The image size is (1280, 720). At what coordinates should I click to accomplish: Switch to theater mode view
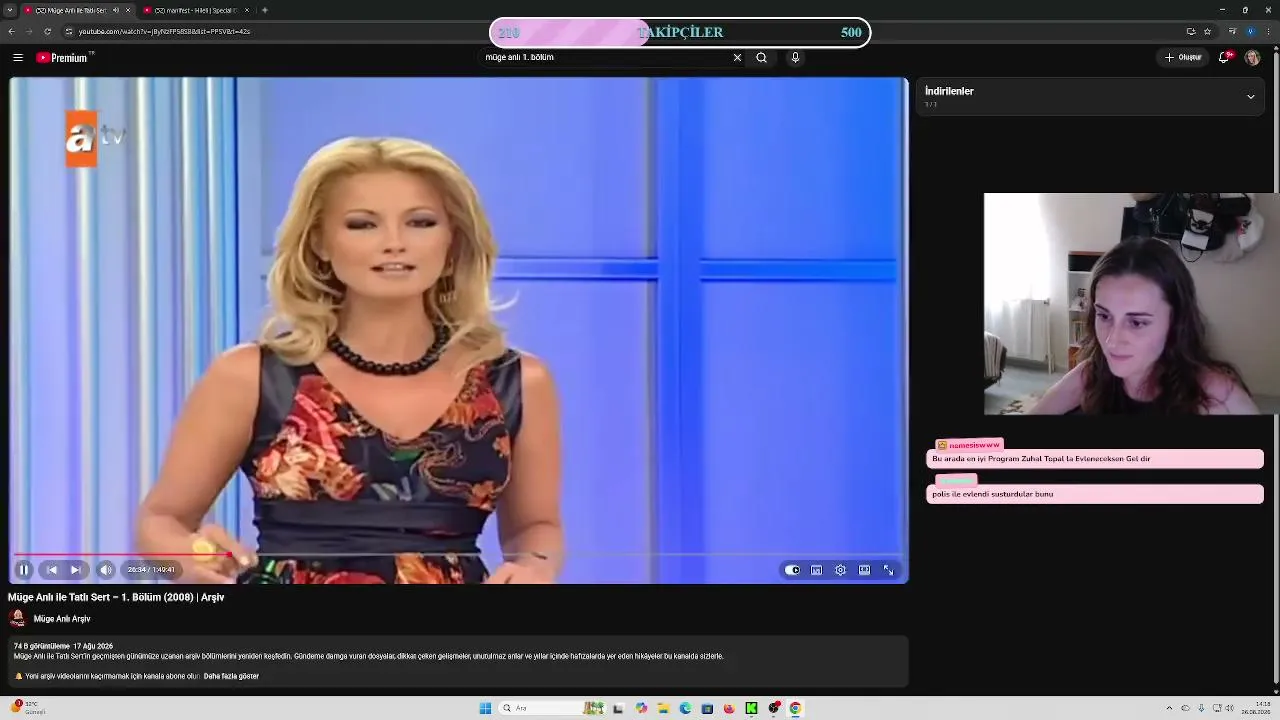pyautogui.click(x=864, y=570)
